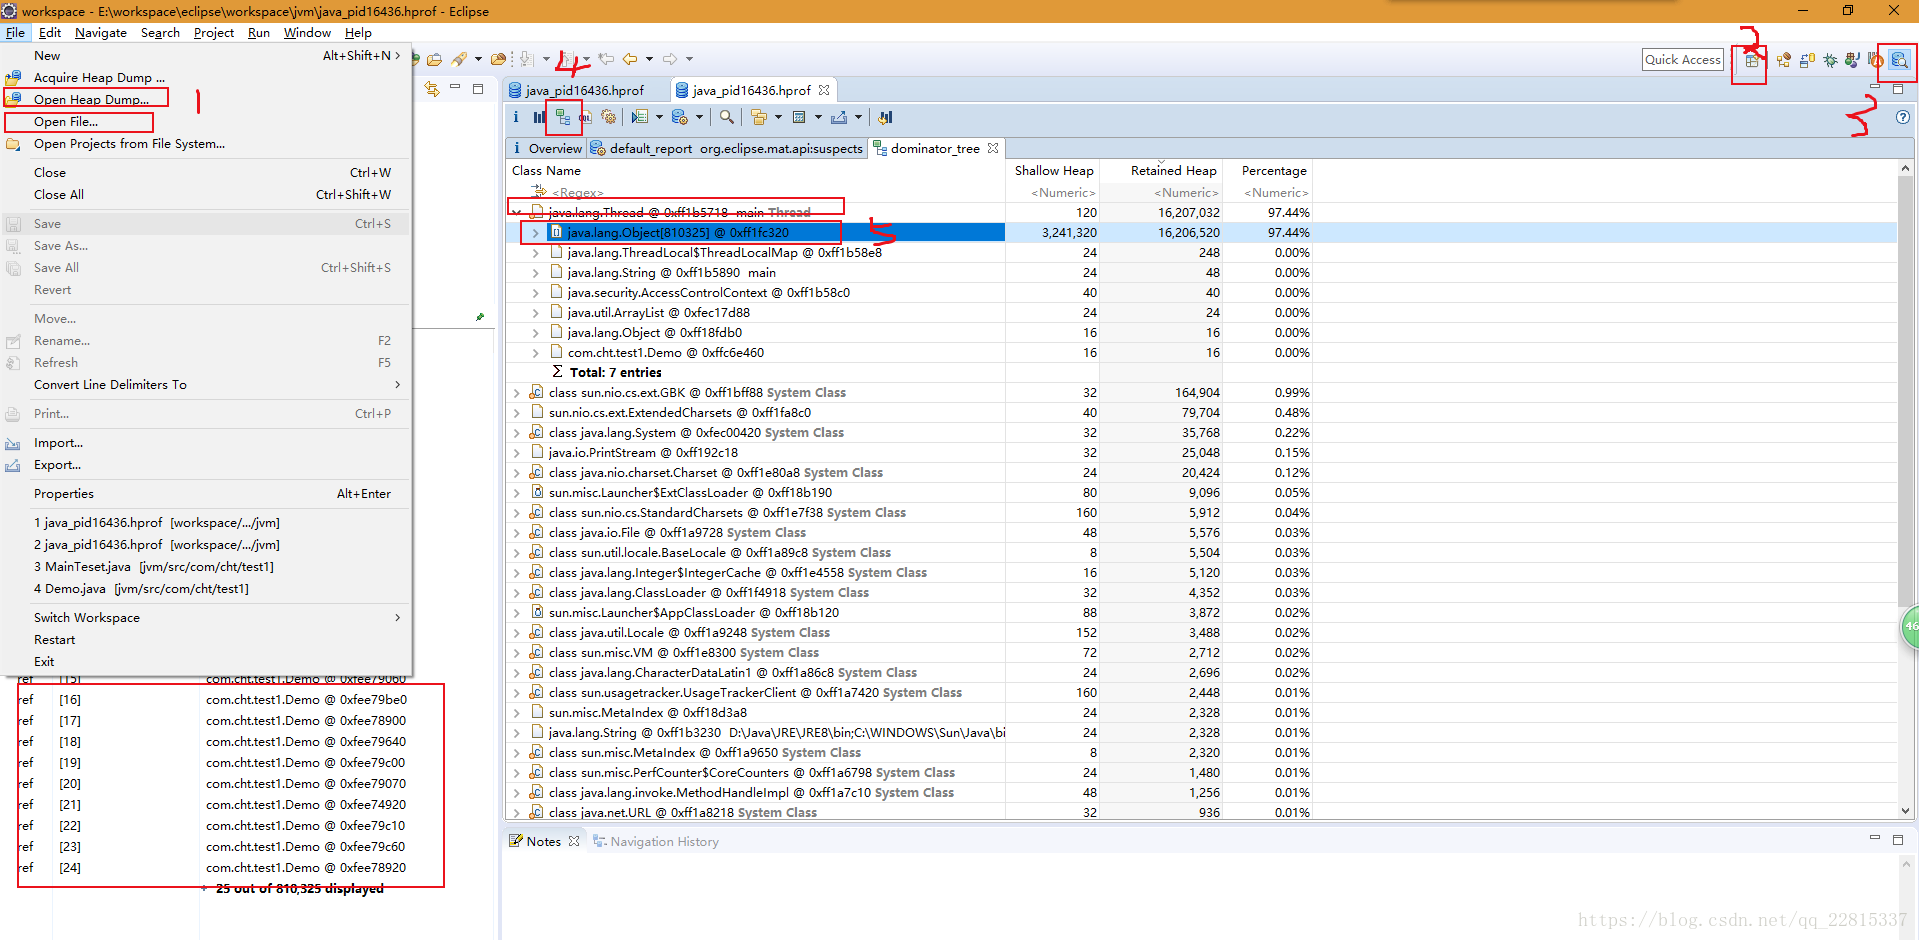Click the export results icon
This screenshot has height=940, width=1919.
pyautogui.click(x=839, y=117)
